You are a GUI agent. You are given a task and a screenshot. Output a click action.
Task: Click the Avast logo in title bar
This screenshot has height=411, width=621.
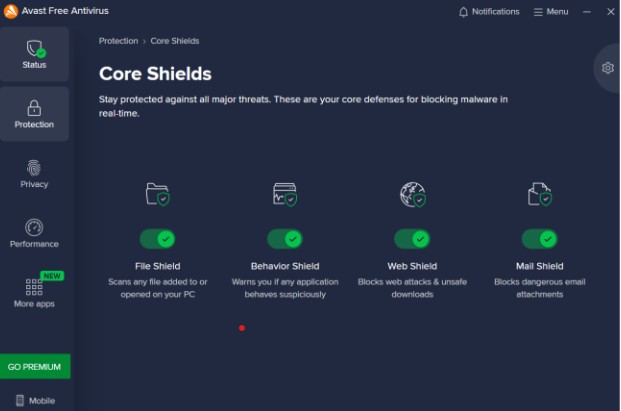point(11,11)
